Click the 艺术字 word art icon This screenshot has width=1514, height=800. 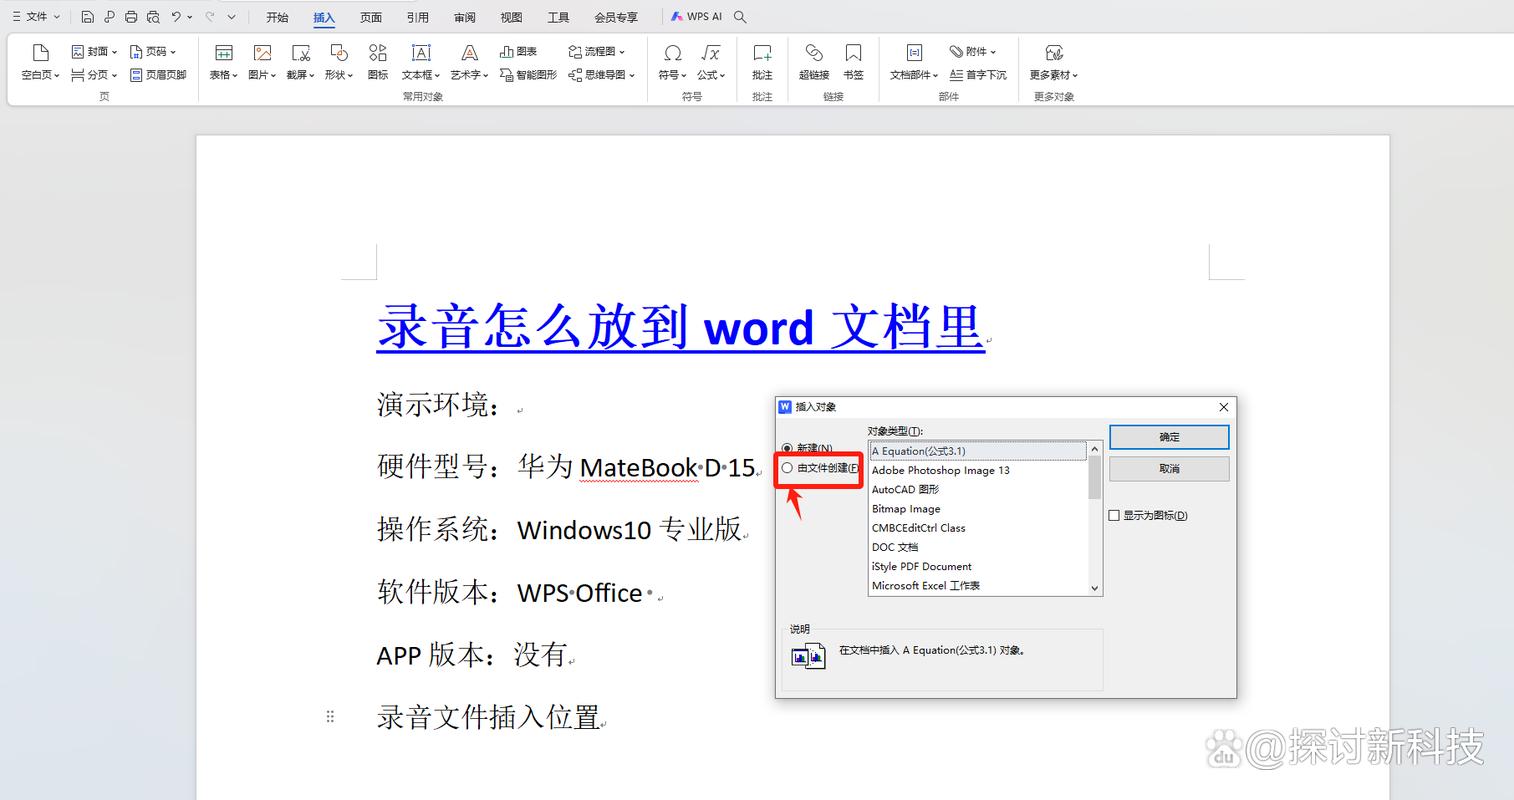[x=469, y=52]
